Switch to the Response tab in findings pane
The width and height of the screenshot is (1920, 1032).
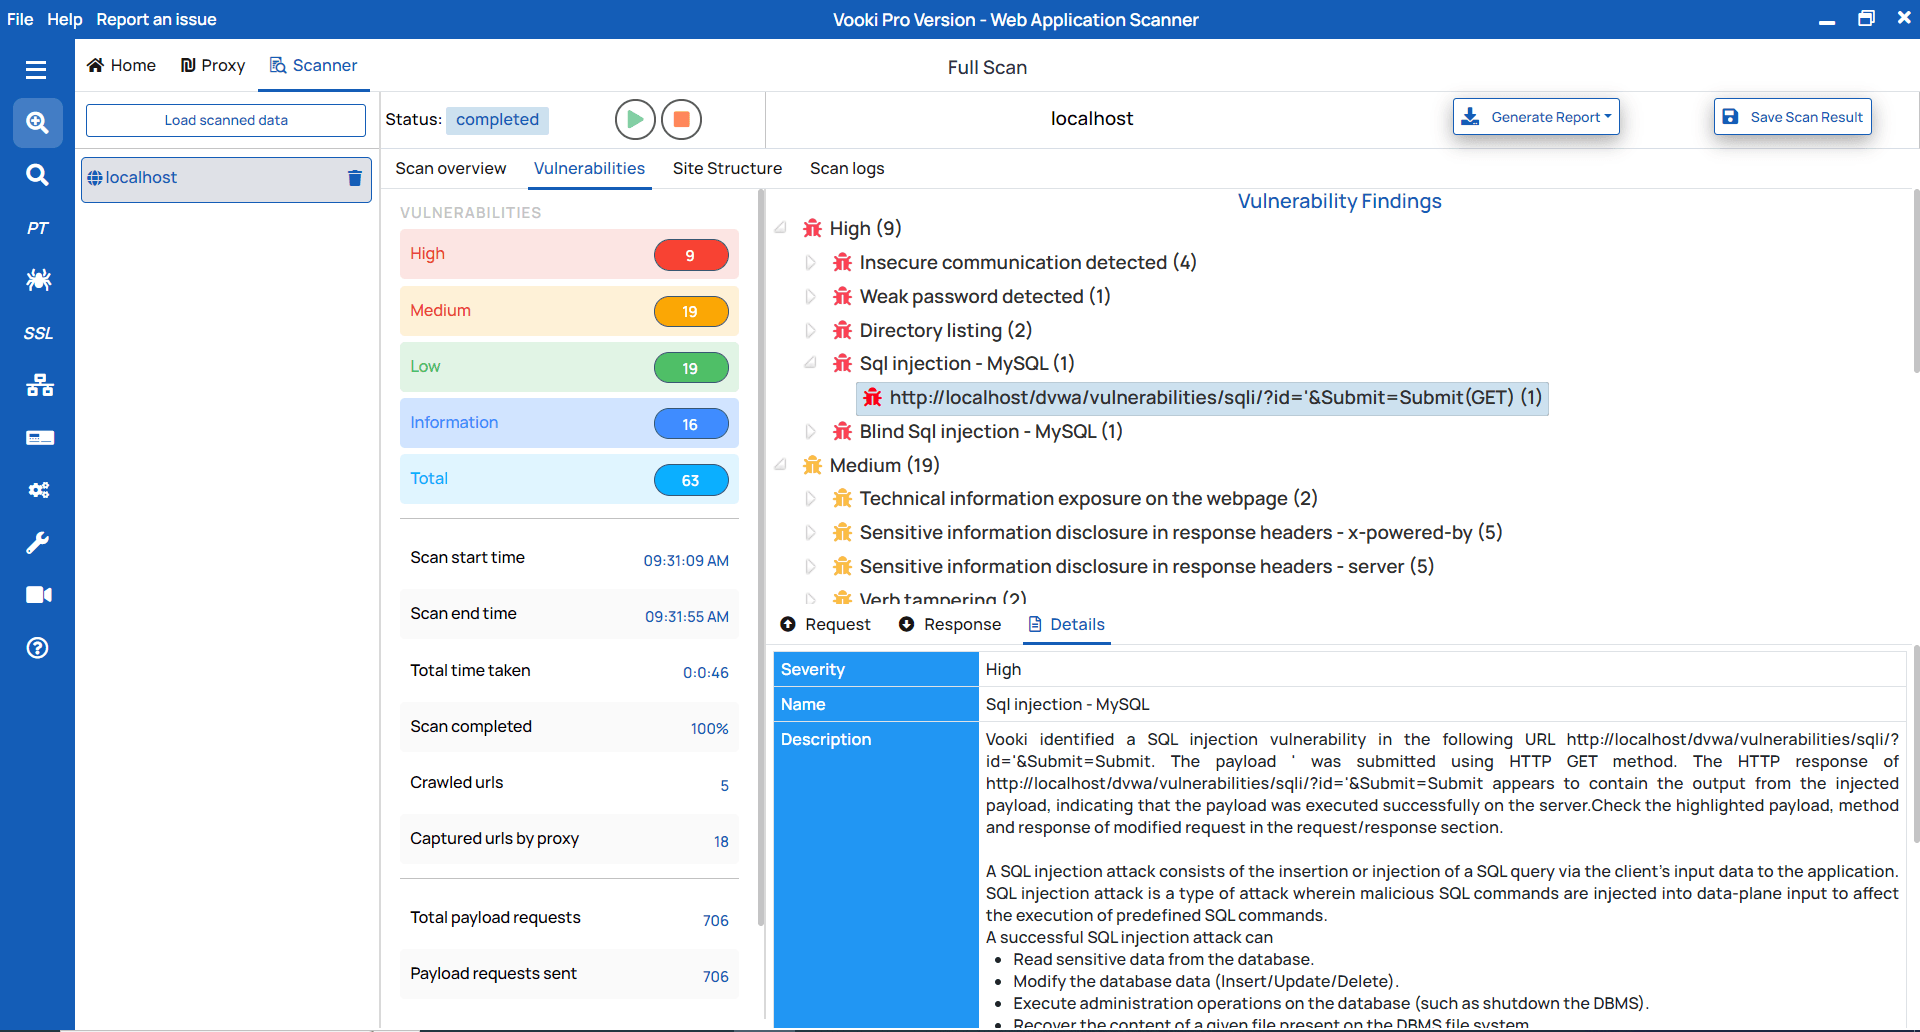pos(949,624)
